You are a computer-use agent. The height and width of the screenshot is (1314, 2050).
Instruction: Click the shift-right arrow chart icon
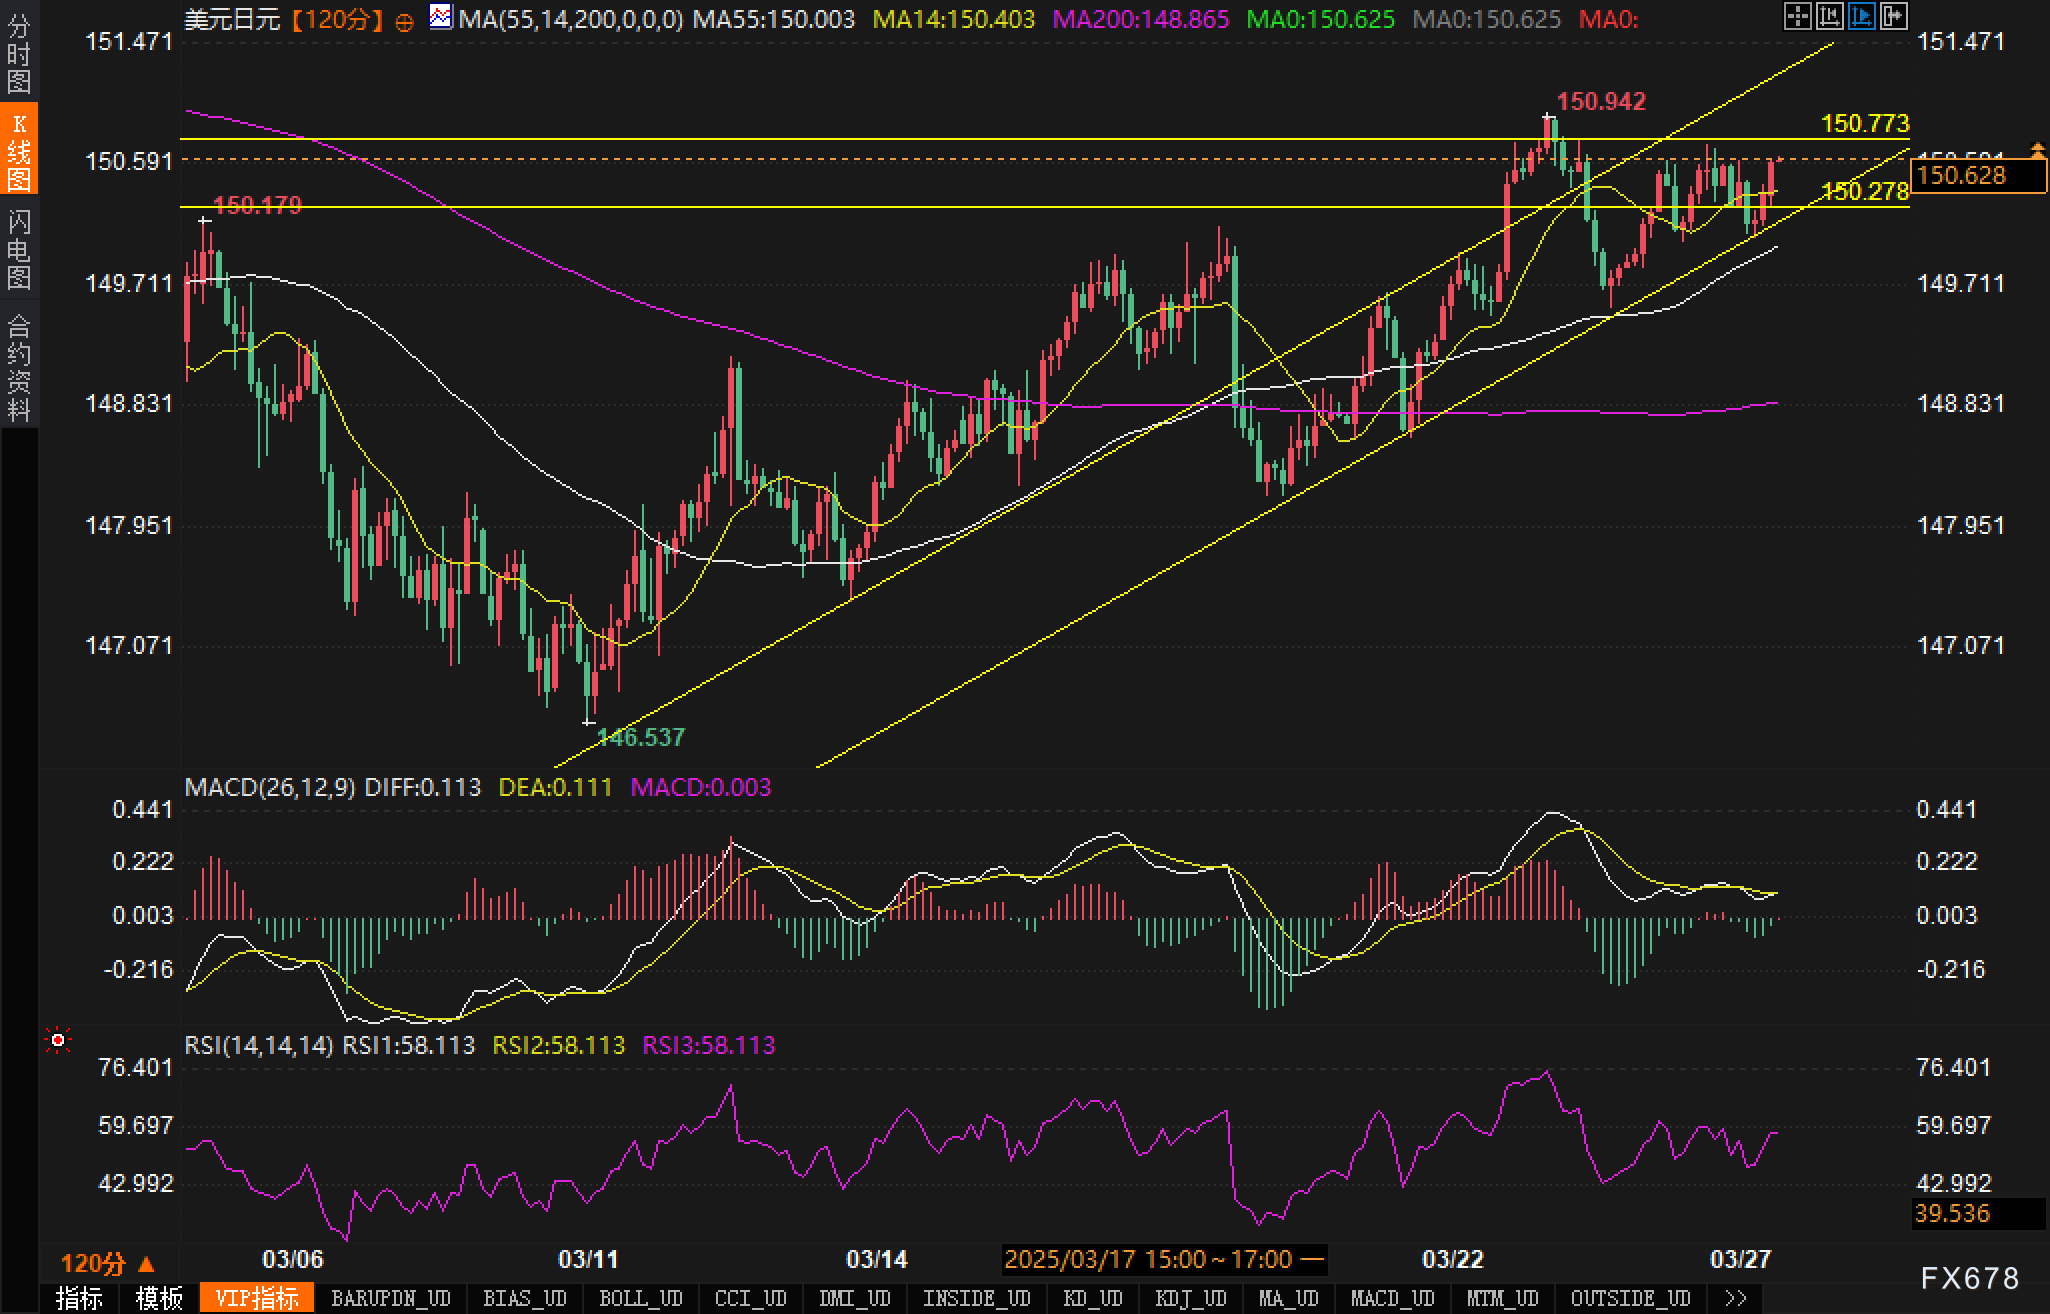[1893, 16]
